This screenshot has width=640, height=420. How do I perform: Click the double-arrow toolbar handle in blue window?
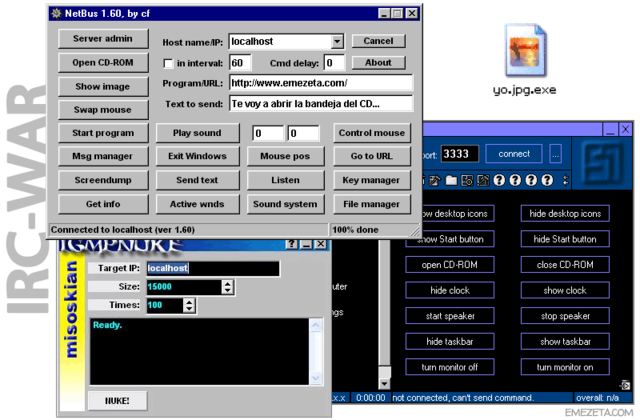tap(565, 180)
